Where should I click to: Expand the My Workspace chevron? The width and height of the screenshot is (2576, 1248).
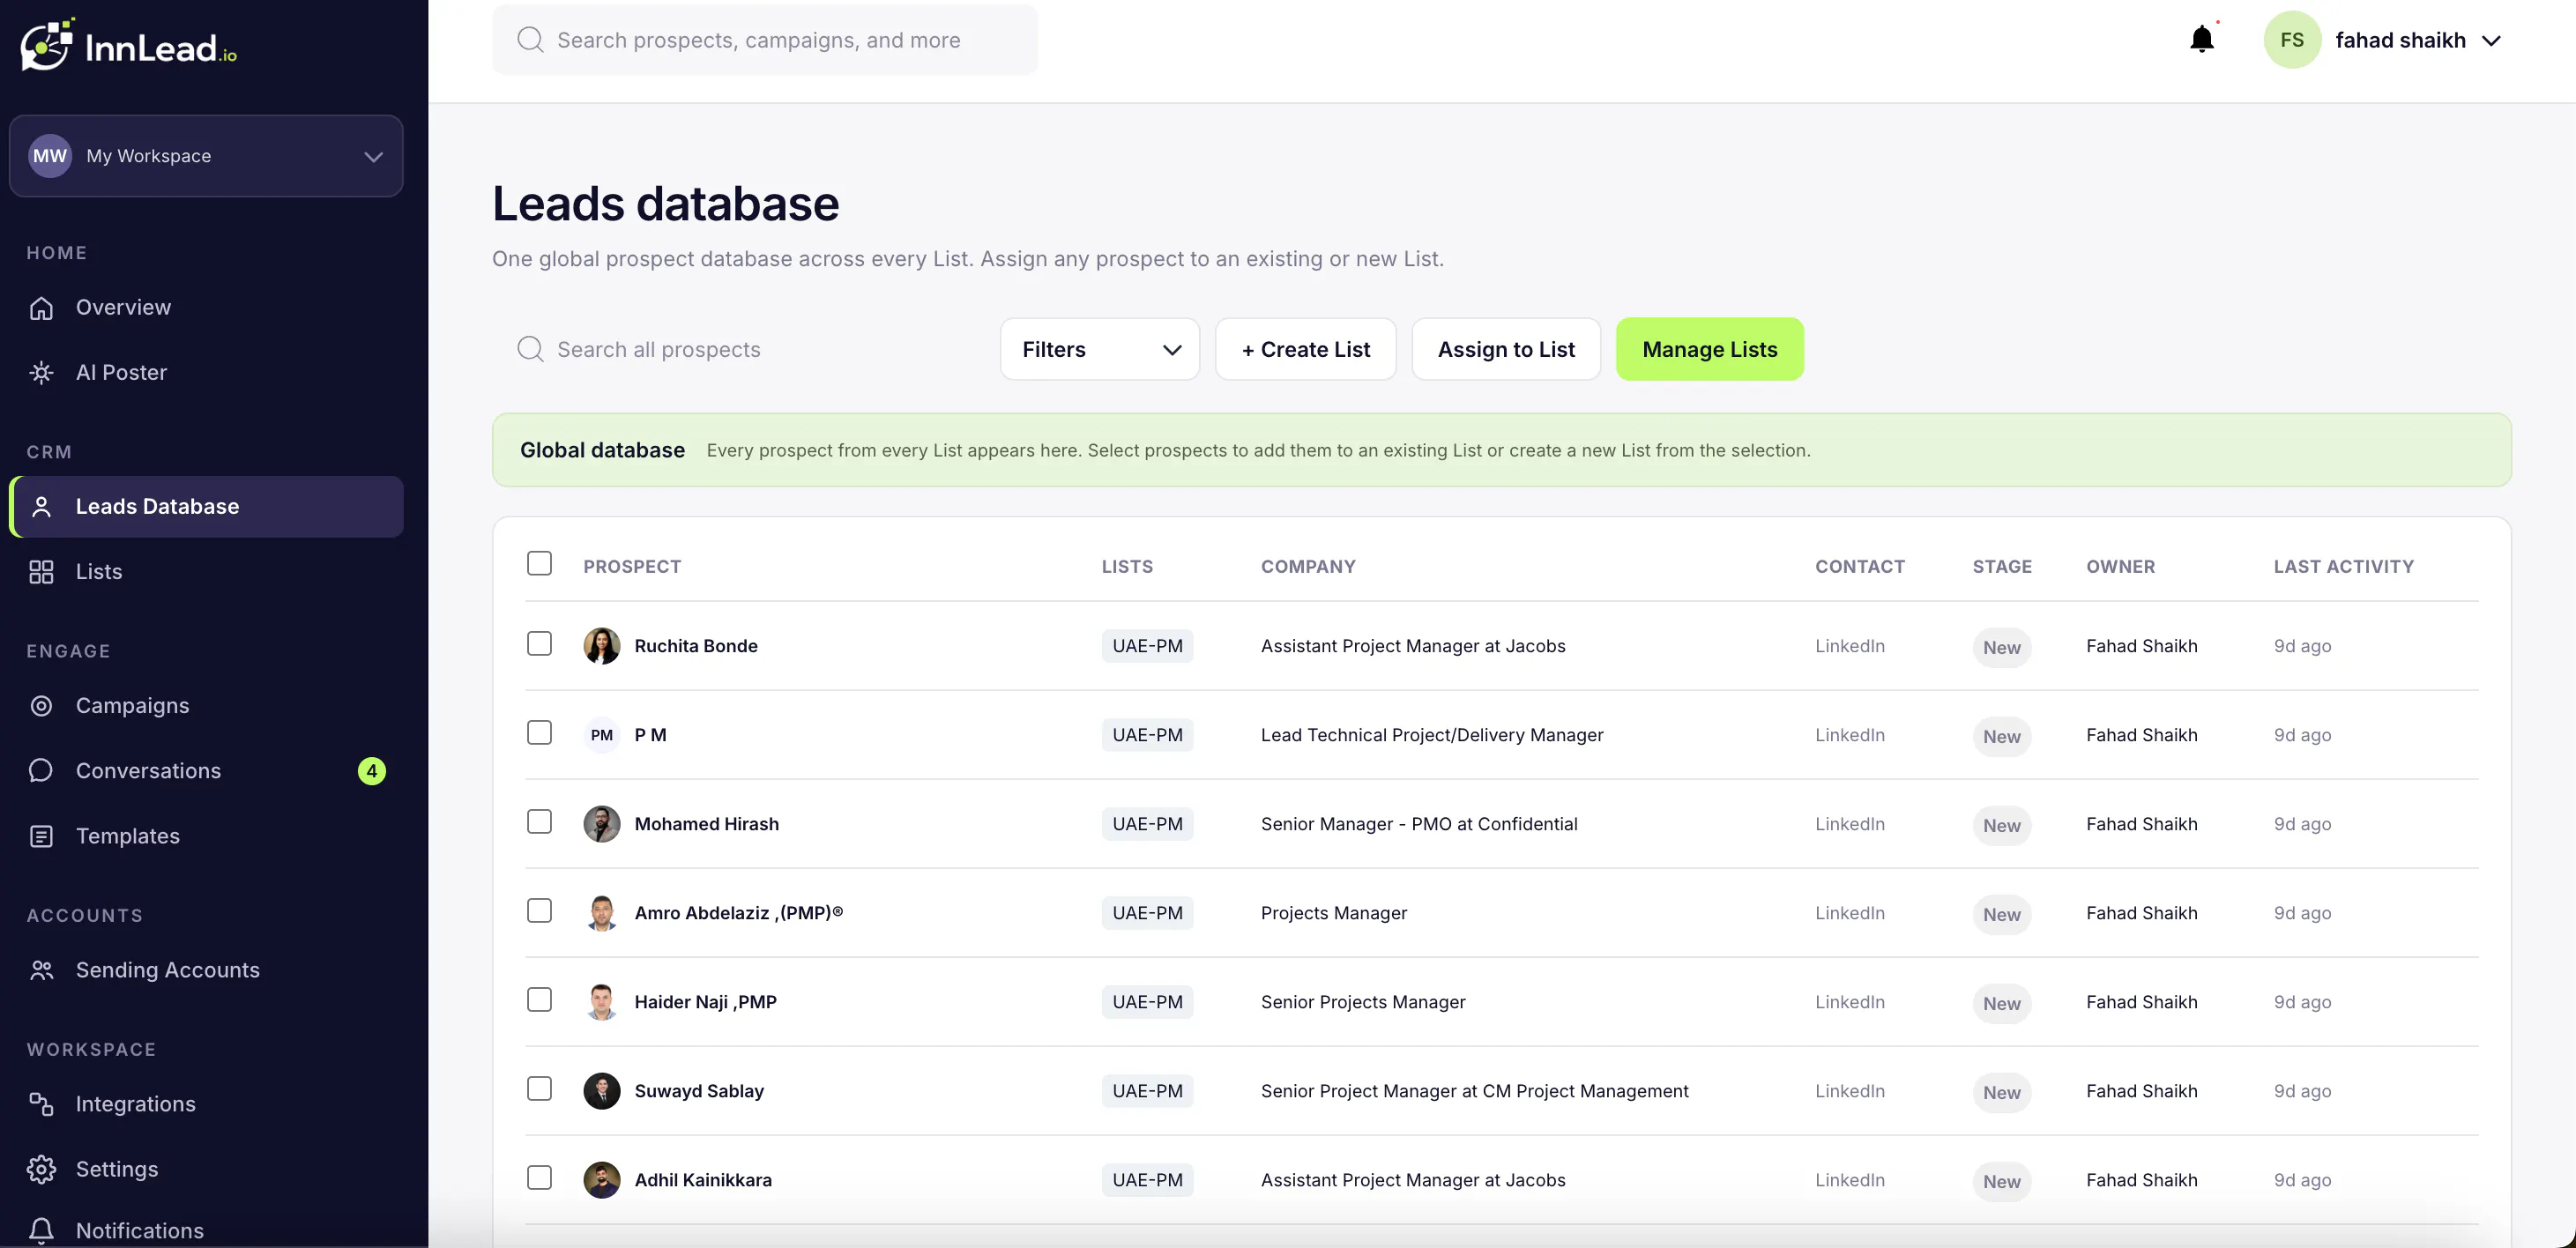tap(373, 157)
